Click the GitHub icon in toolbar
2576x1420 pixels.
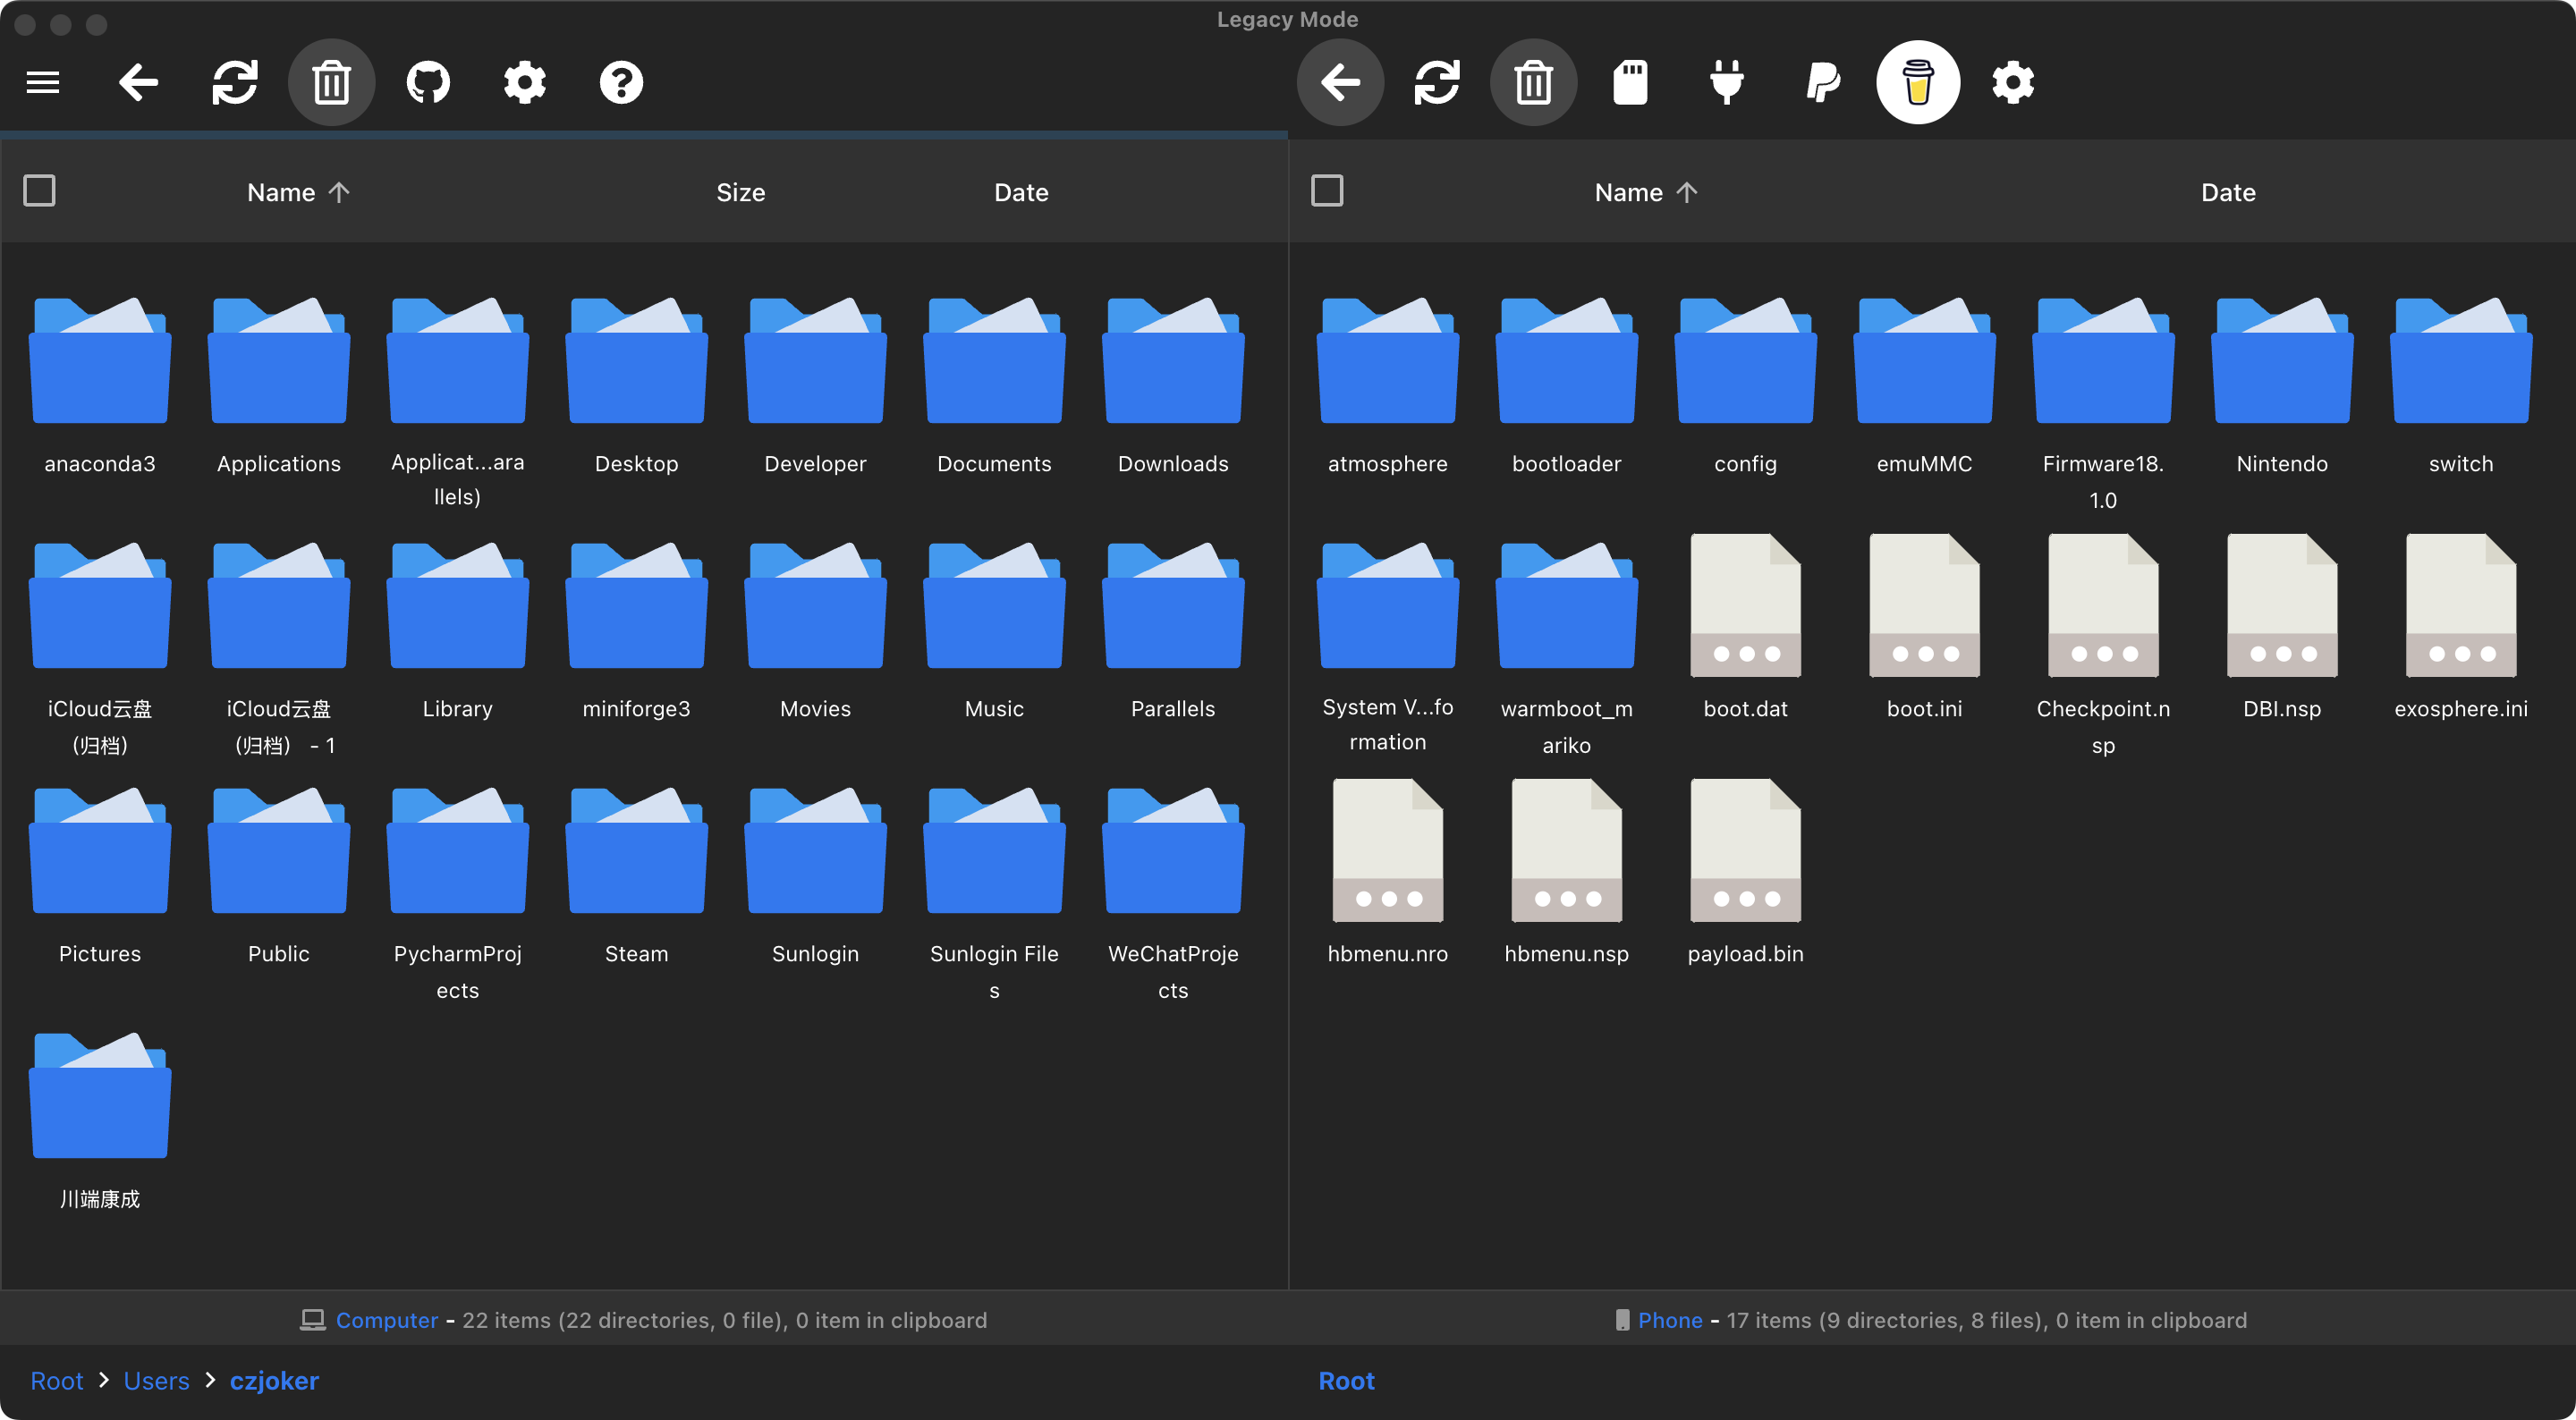point(428,82)
